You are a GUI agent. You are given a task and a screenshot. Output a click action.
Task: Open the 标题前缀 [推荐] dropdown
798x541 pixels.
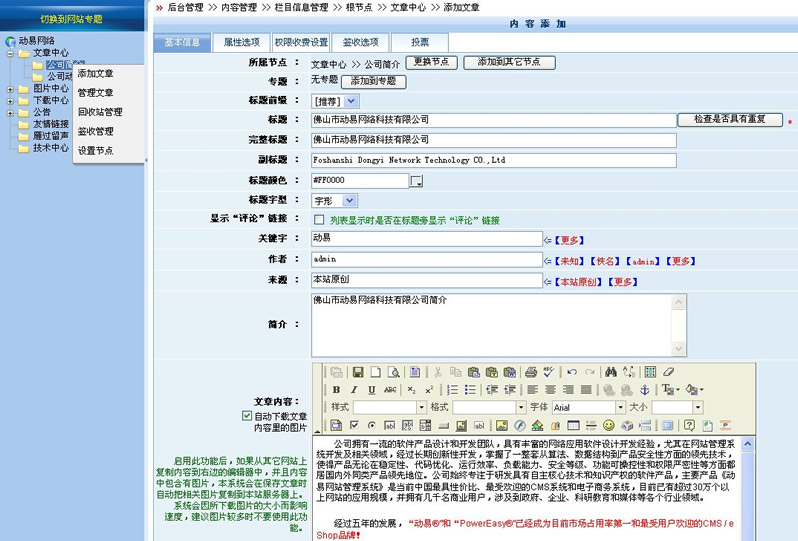351,101
